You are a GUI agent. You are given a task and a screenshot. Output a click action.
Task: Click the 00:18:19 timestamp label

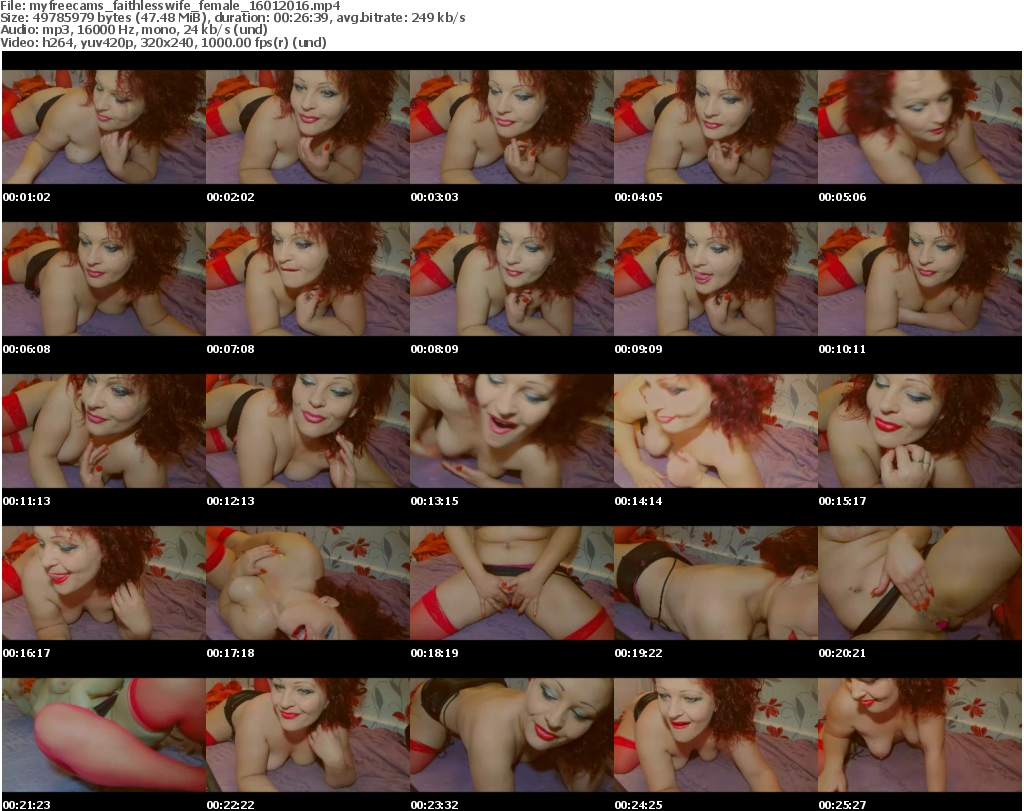tap(434, 653)
